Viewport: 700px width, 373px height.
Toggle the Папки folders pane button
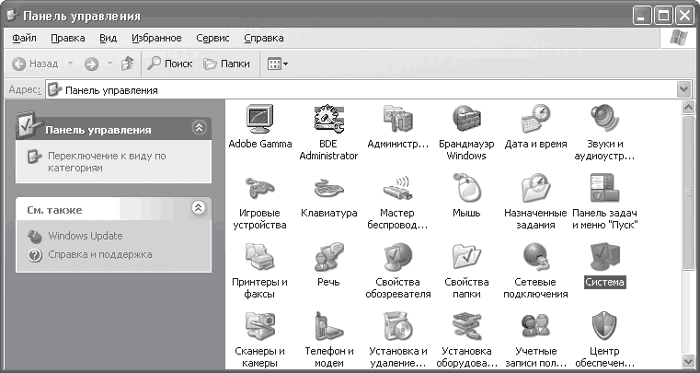(226, 64)
